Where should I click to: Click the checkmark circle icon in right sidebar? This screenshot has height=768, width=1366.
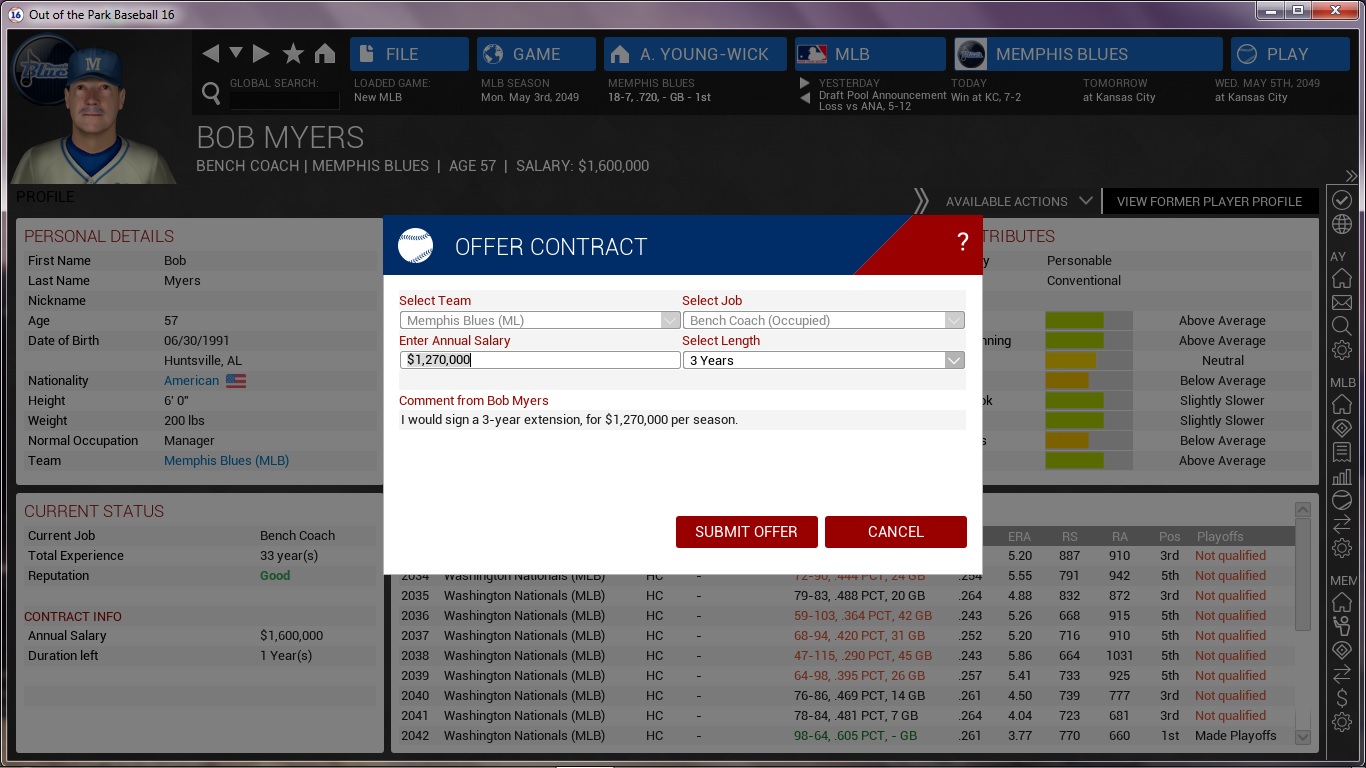click(x=1342, y=200)
